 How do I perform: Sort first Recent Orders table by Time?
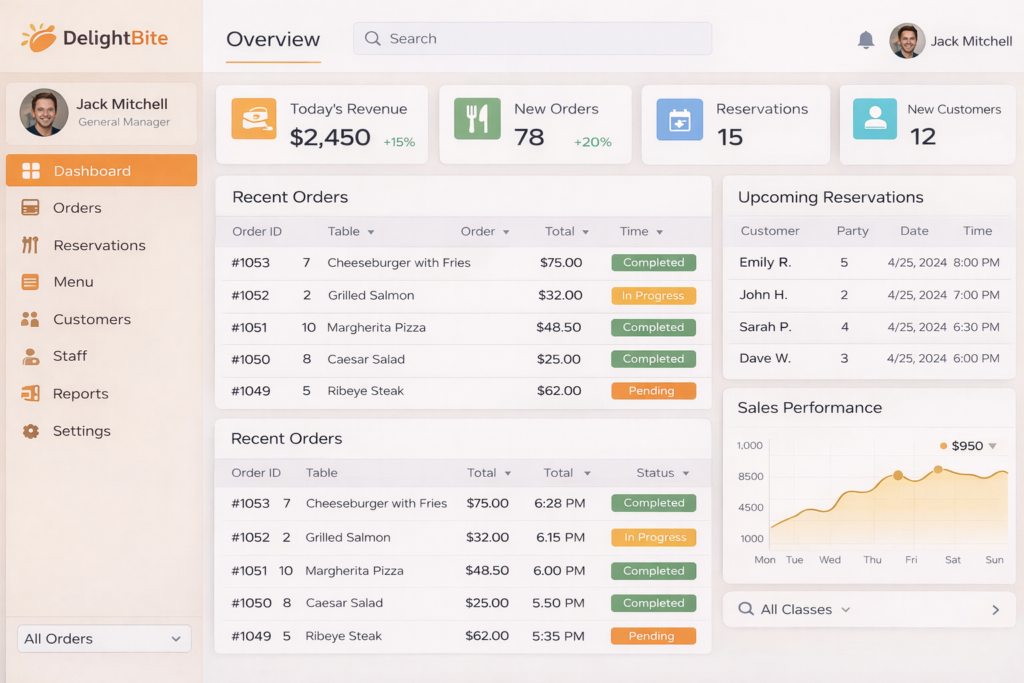[x=641, y=232]
